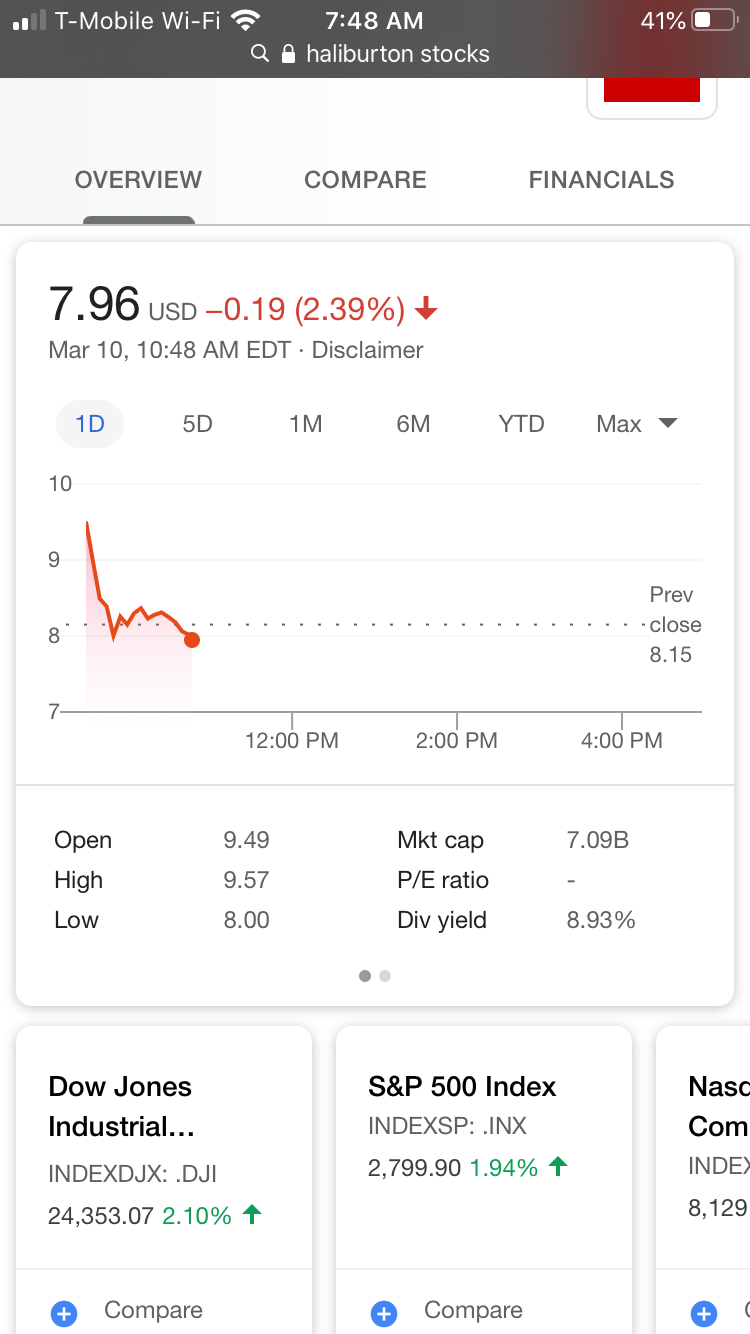This screenshot has height=1334, width=750.
Task: Select the 1D chart range
Action: (90, 424)
